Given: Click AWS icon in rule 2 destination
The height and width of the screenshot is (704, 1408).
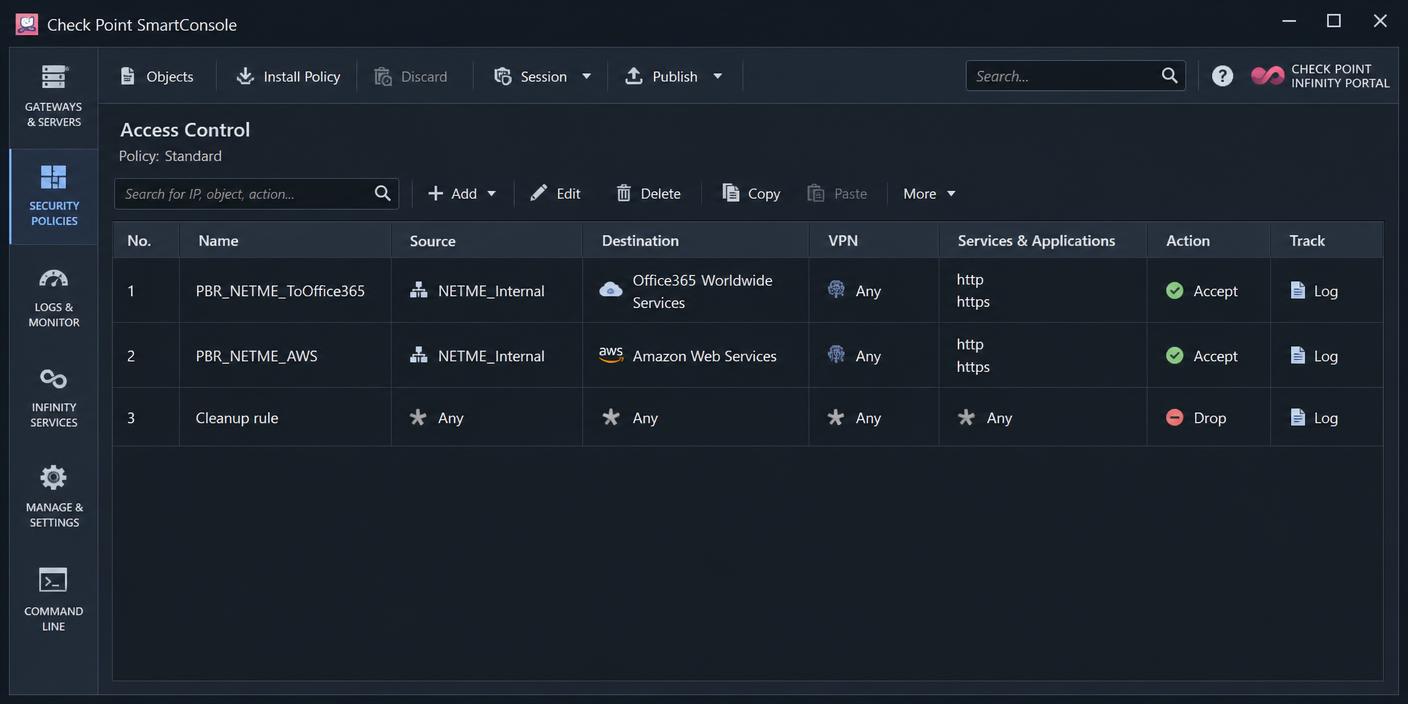Looking at the screenshot, I should coord(611,355).
